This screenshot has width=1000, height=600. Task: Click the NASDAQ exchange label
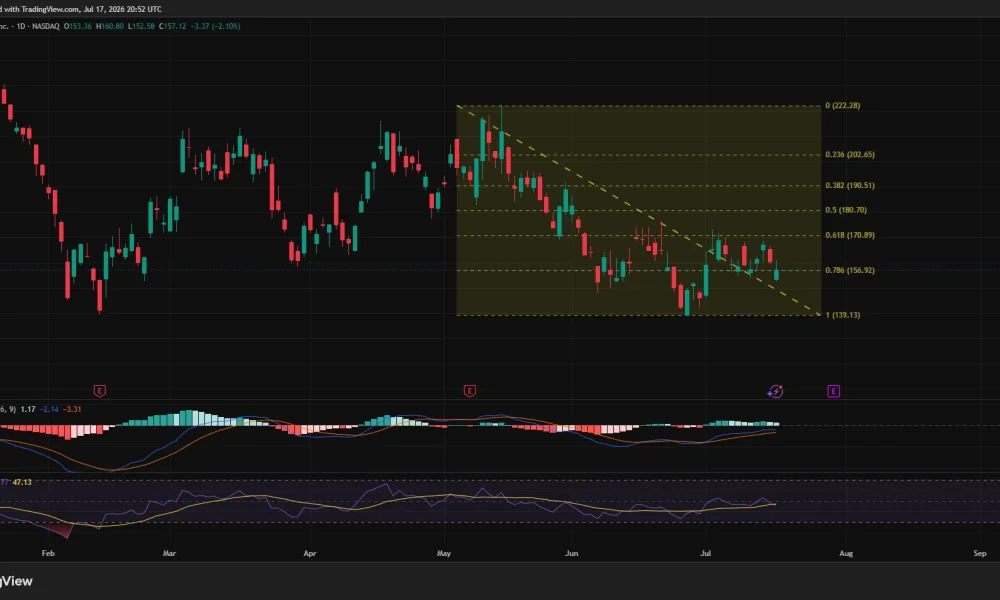(45, 26)
